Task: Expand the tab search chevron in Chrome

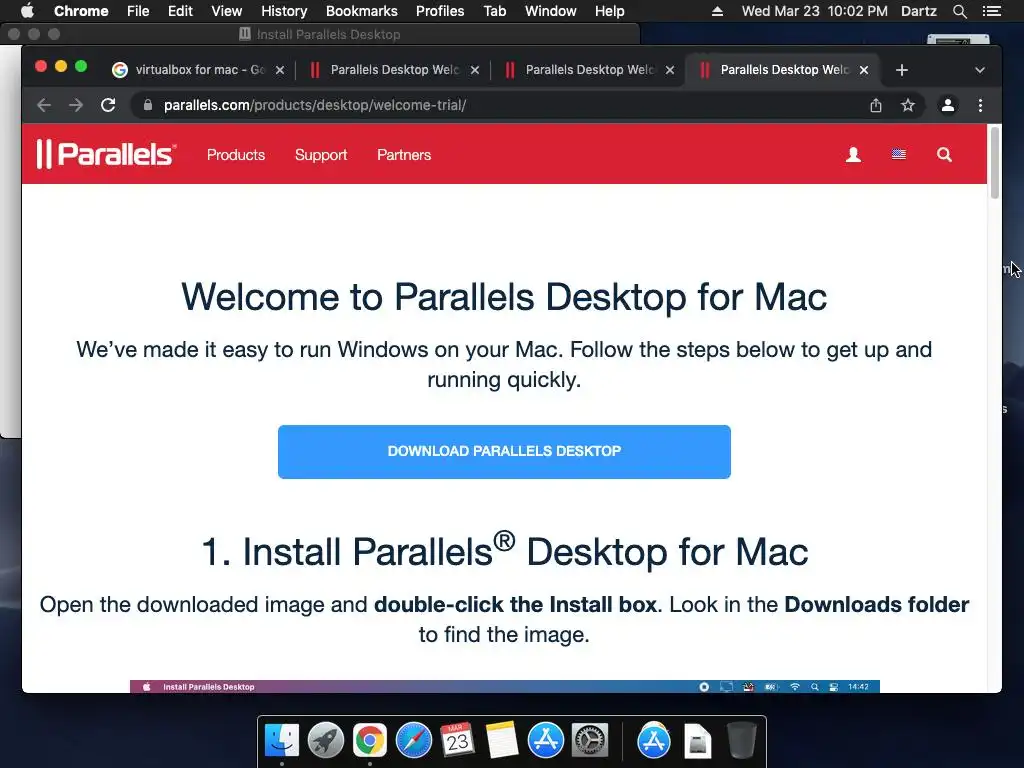Action: pos(980,70)
